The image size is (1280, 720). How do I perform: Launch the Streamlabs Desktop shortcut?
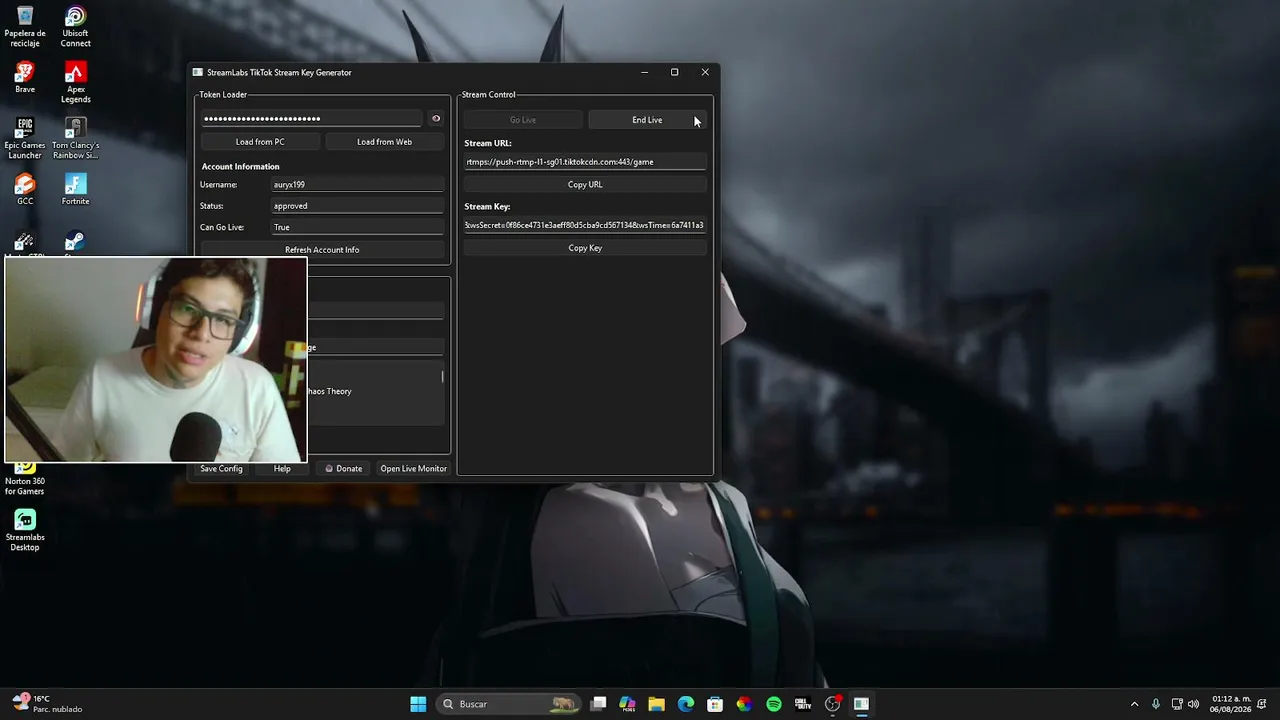click(25, 531)
